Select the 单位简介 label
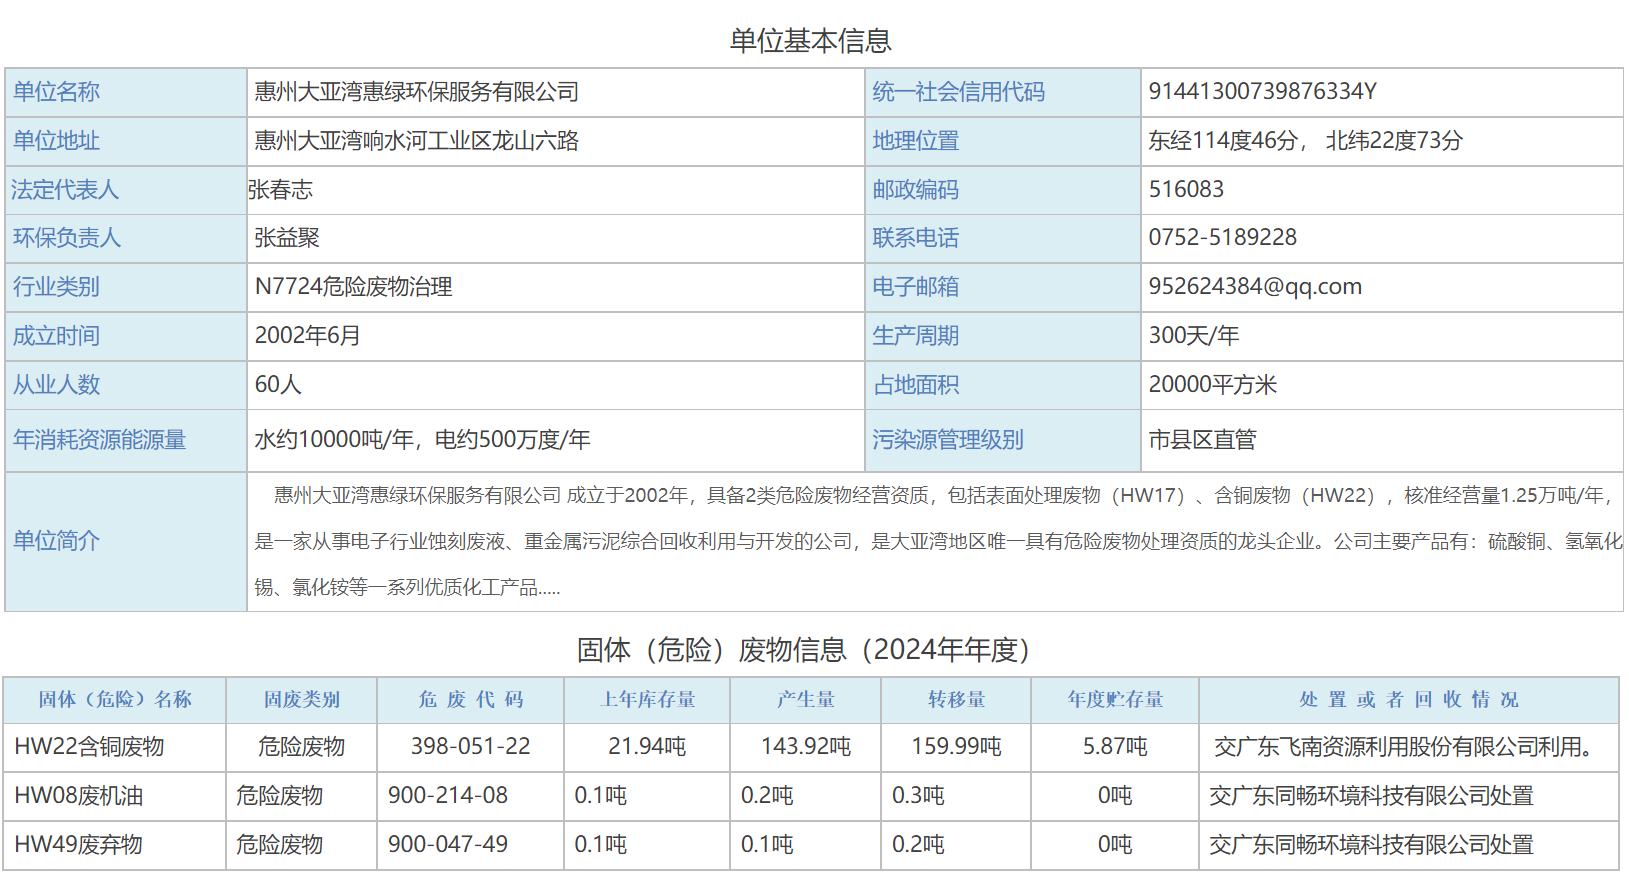The height and width of the screenshot is (894, 1629). [x=56, y=541]
